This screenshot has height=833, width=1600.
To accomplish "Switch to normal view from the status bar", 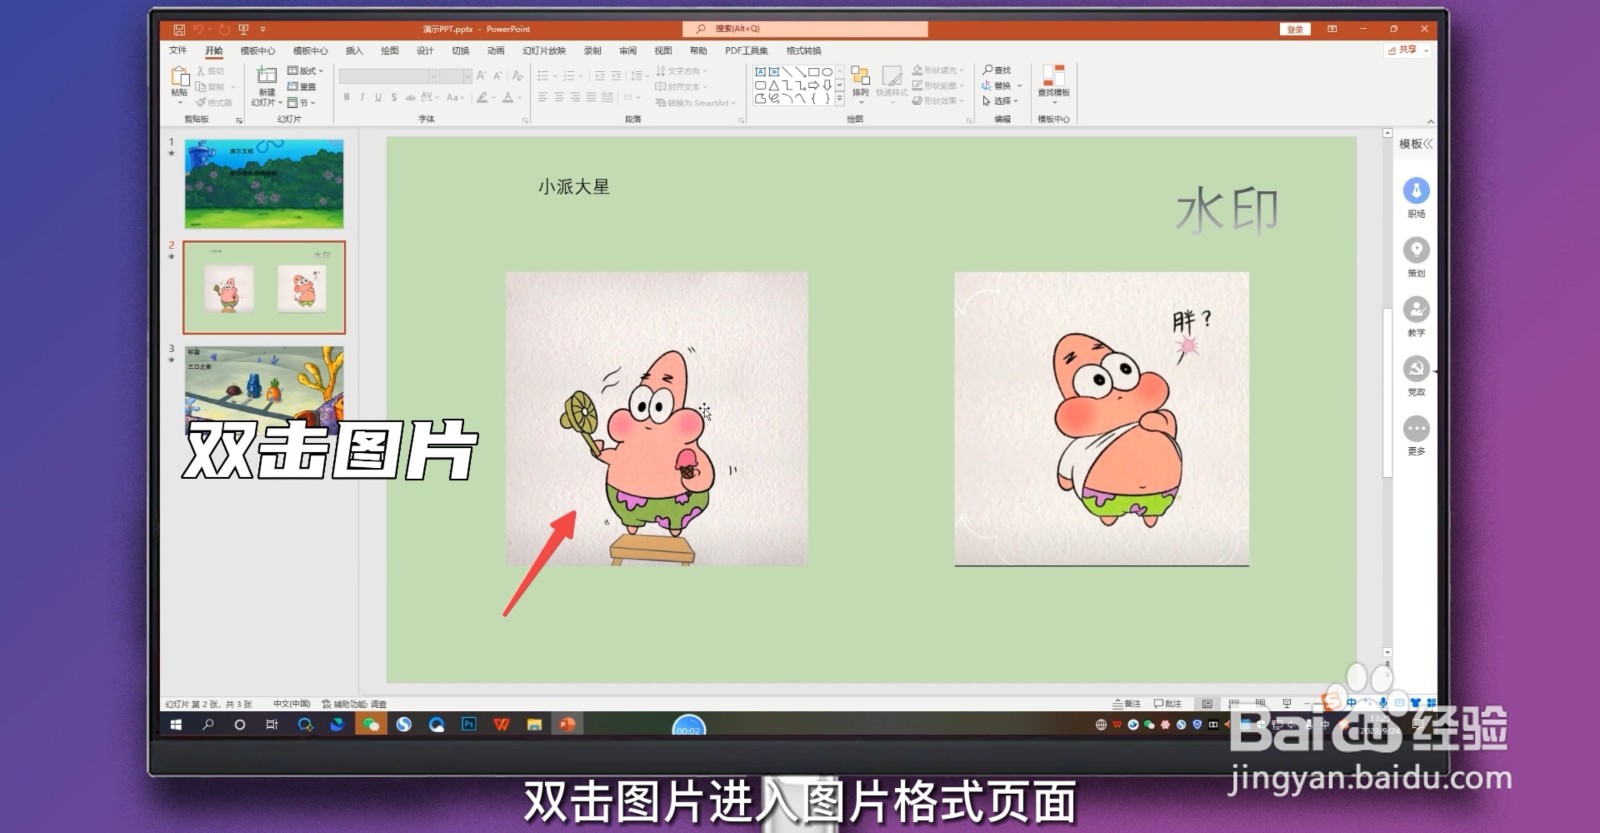I will pos(1207,703).
